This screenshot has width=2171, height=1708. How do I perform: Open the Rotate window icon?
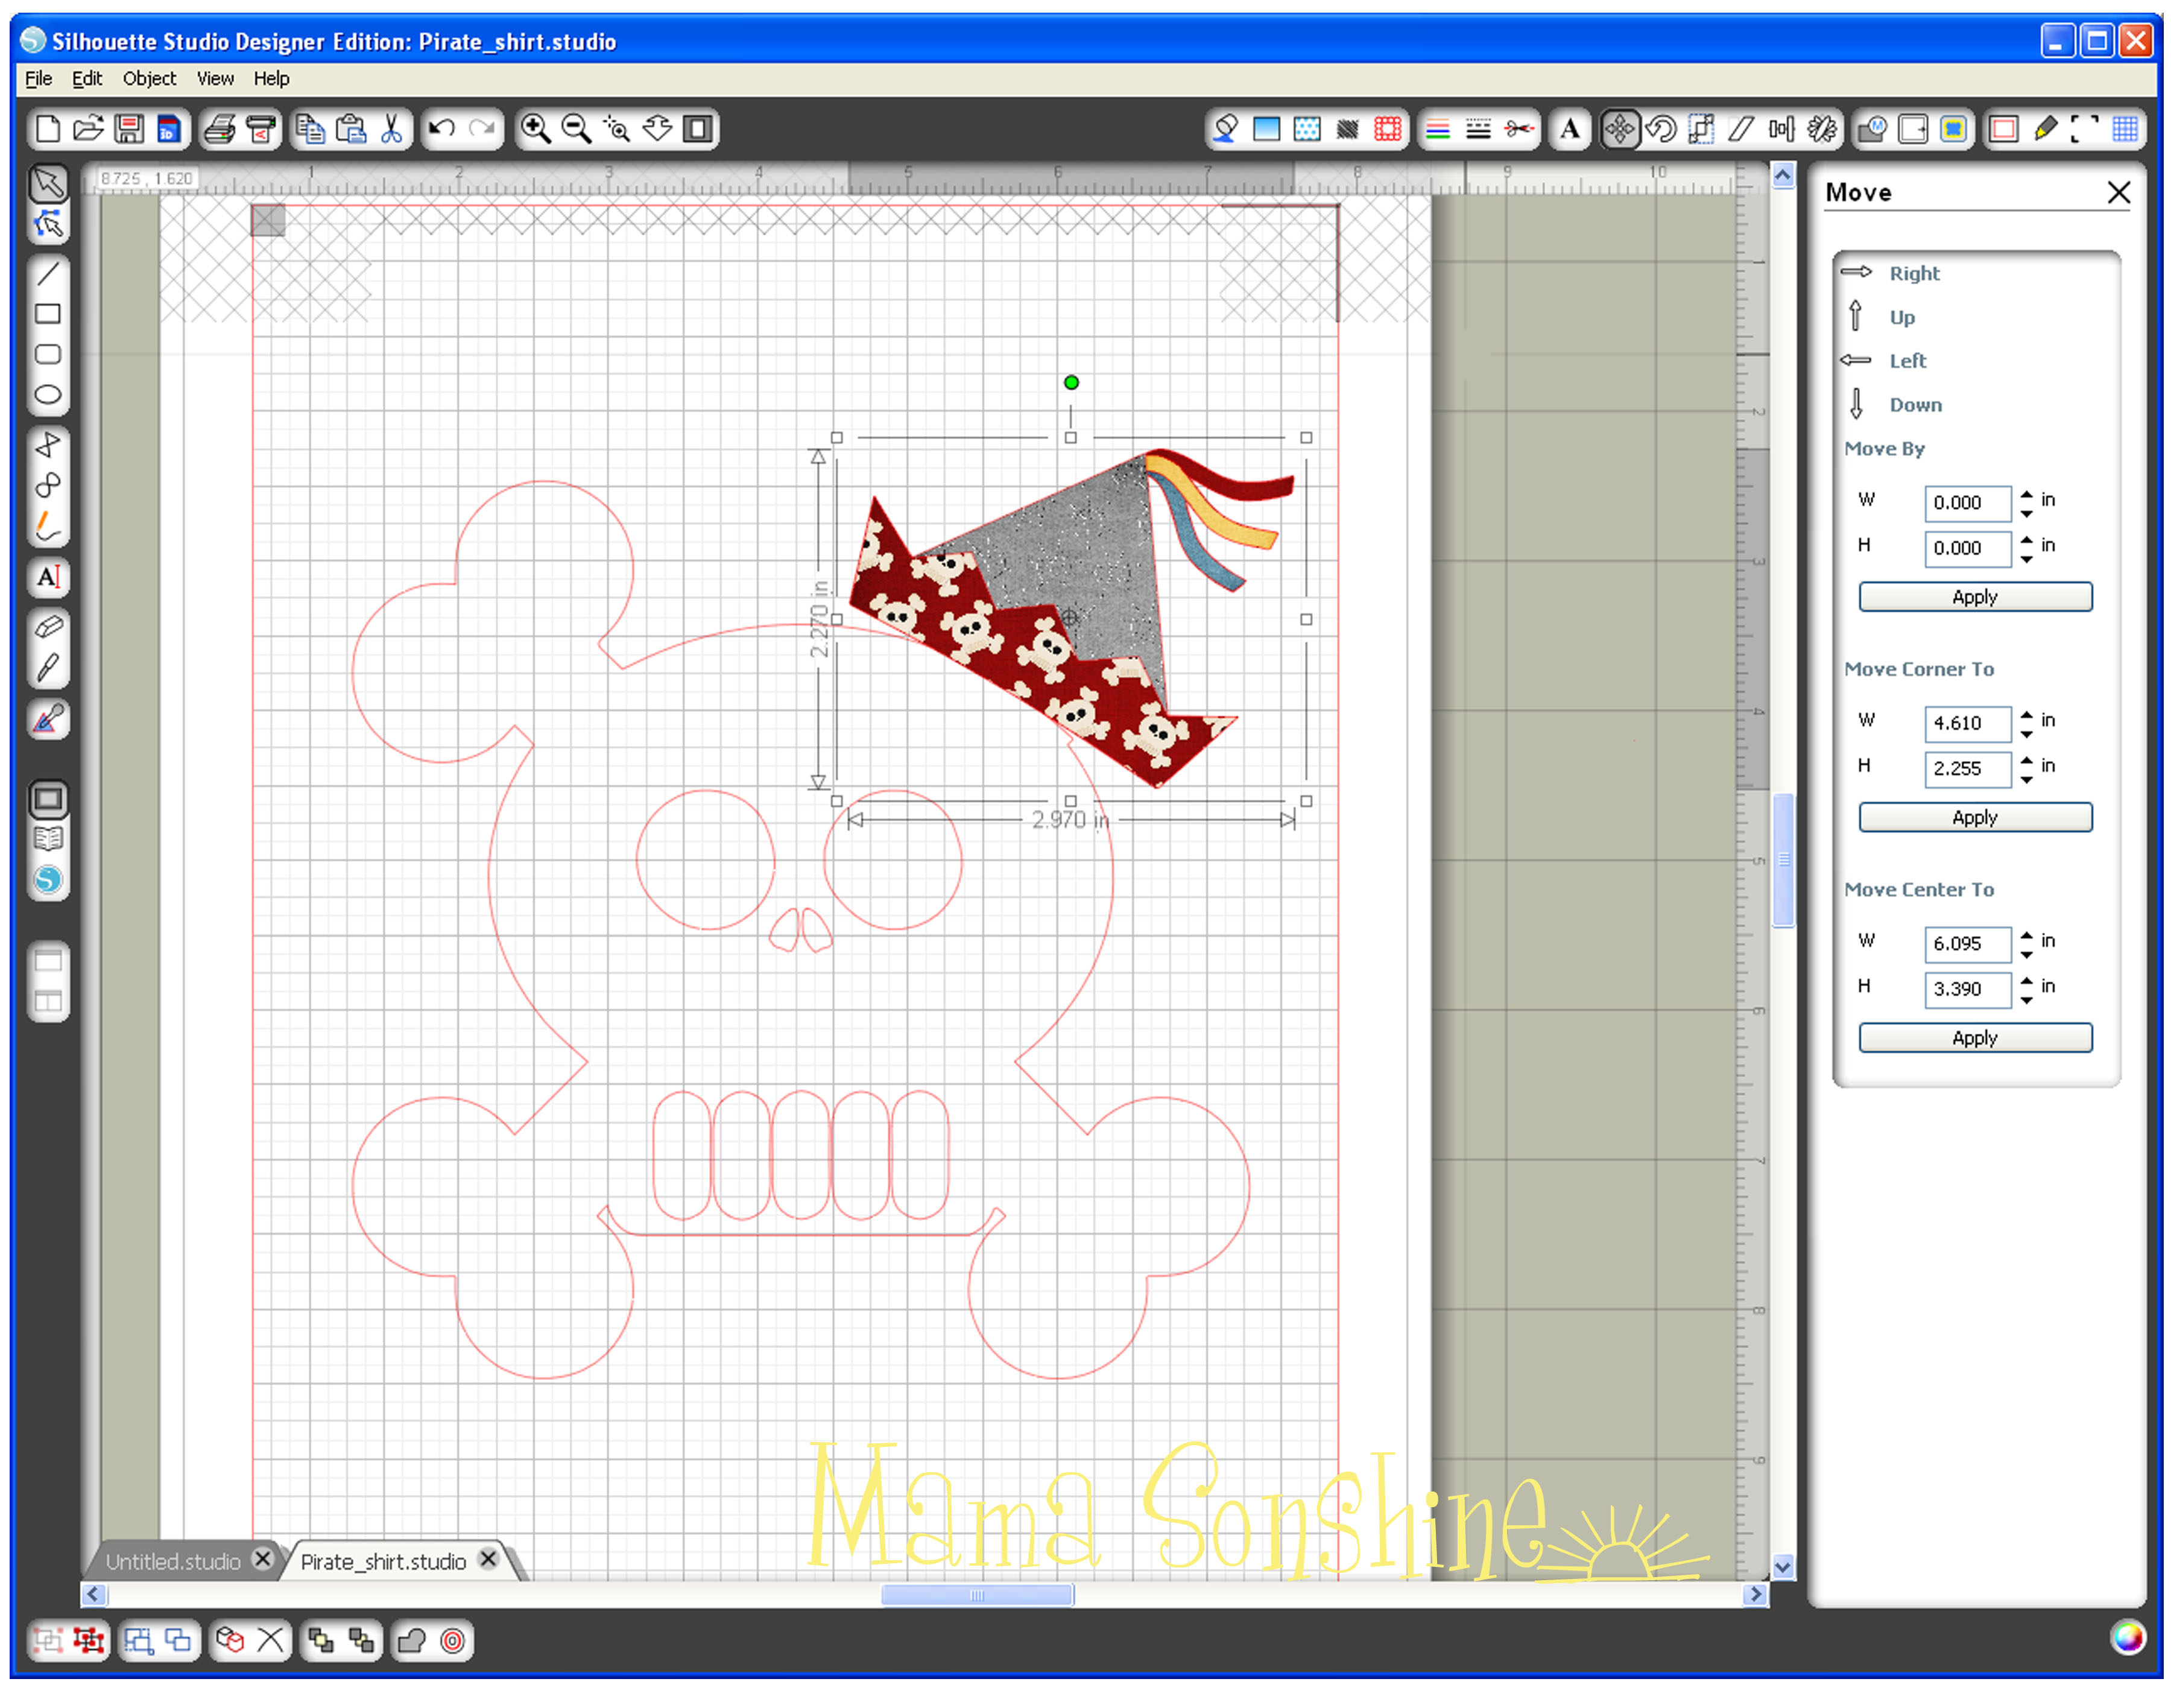1661,129
